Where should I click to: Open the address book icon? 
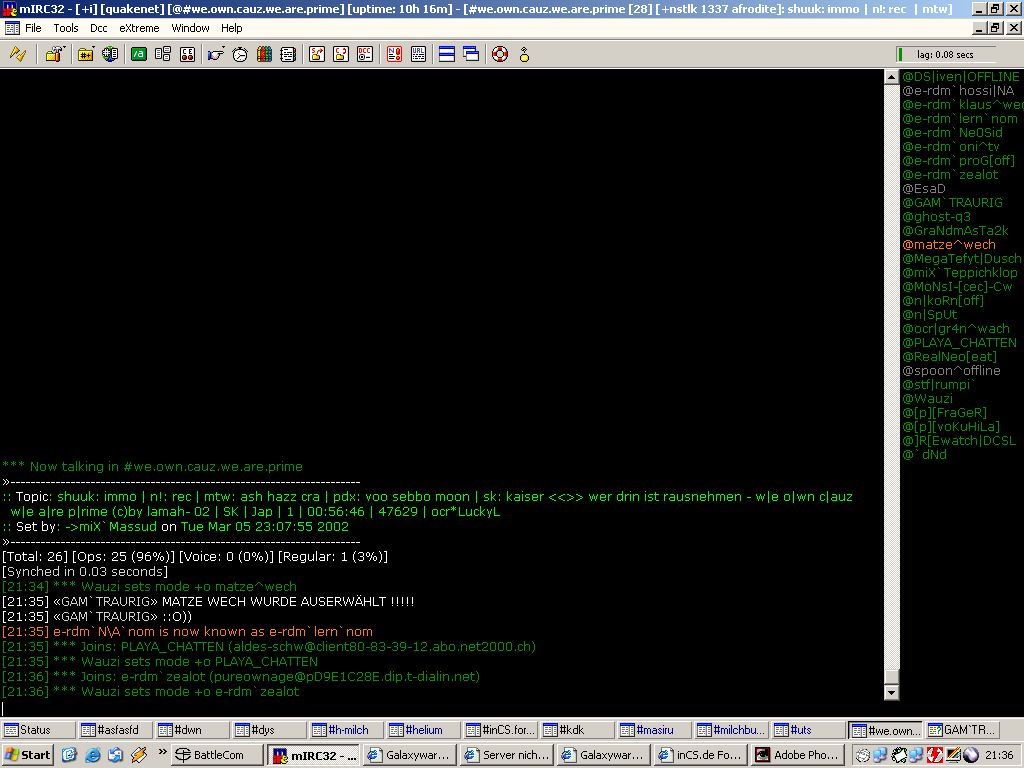pos(264,54)
